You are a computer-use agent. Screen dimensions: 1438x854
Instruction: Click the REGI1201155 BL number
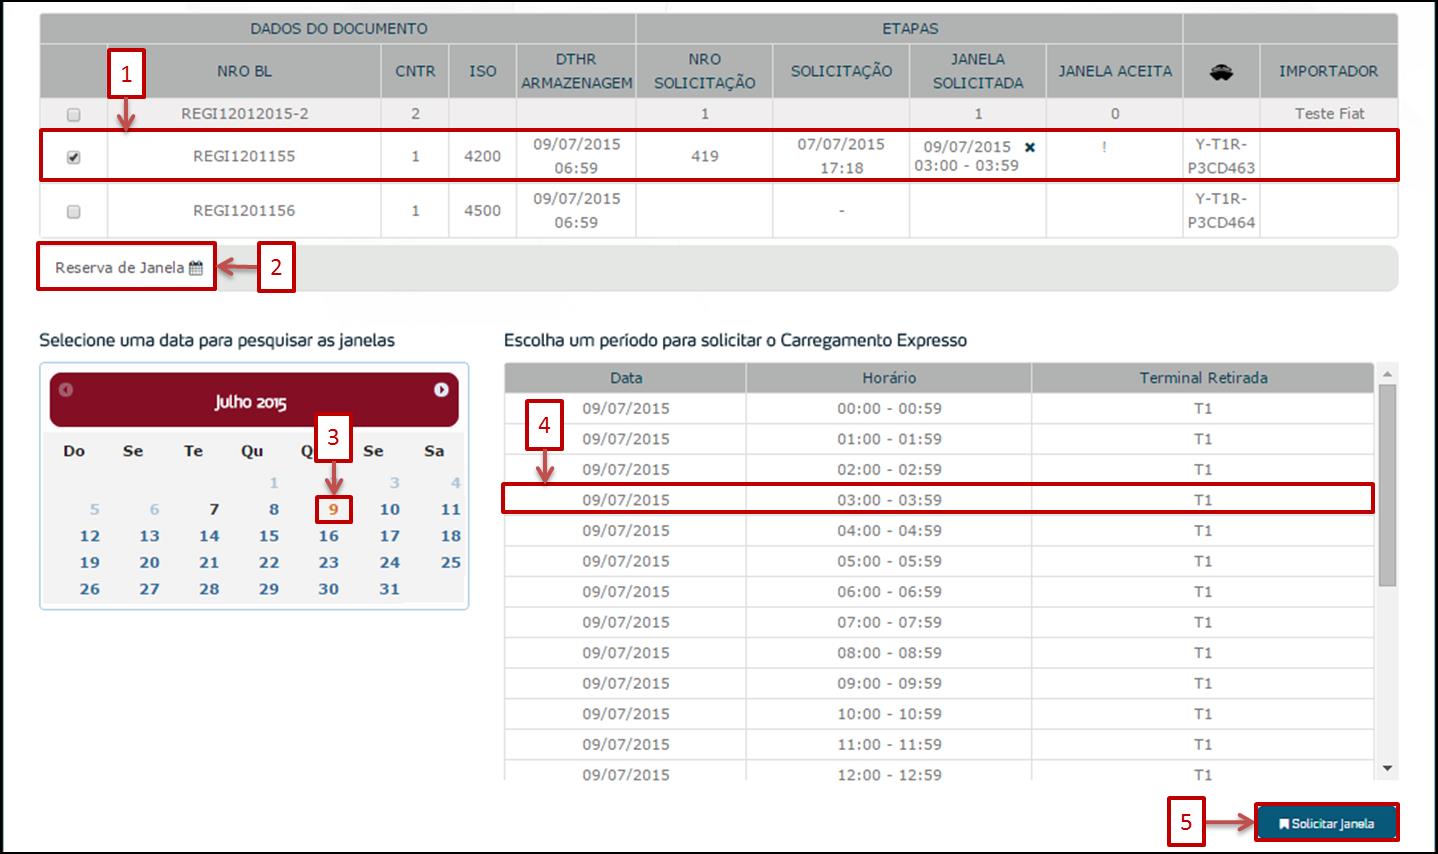[x=244, y=156]
